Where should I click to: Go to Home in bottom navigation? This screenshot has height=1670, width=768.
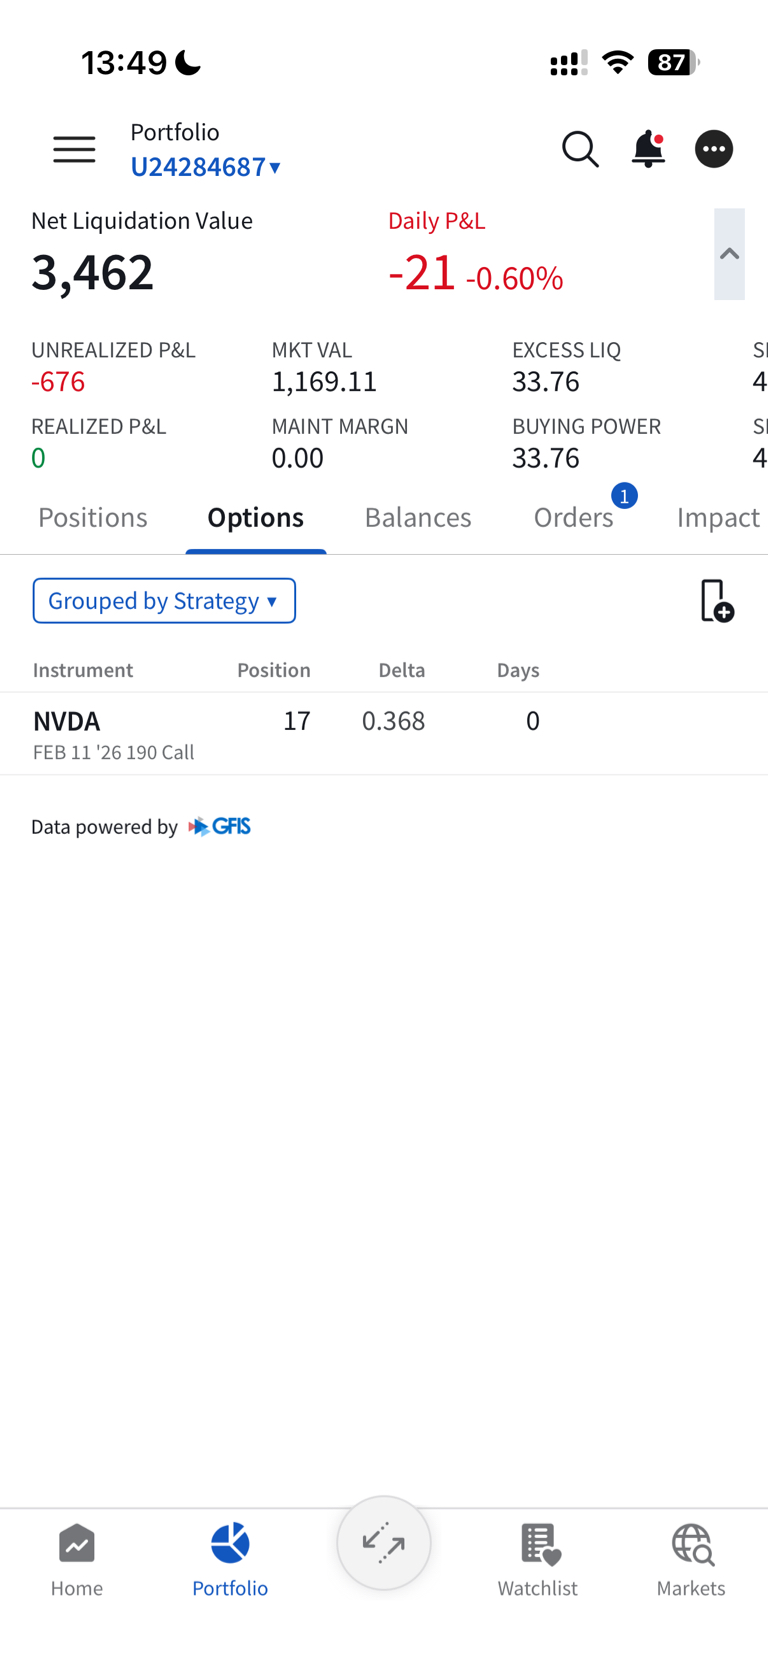(x=77, y=1561)
